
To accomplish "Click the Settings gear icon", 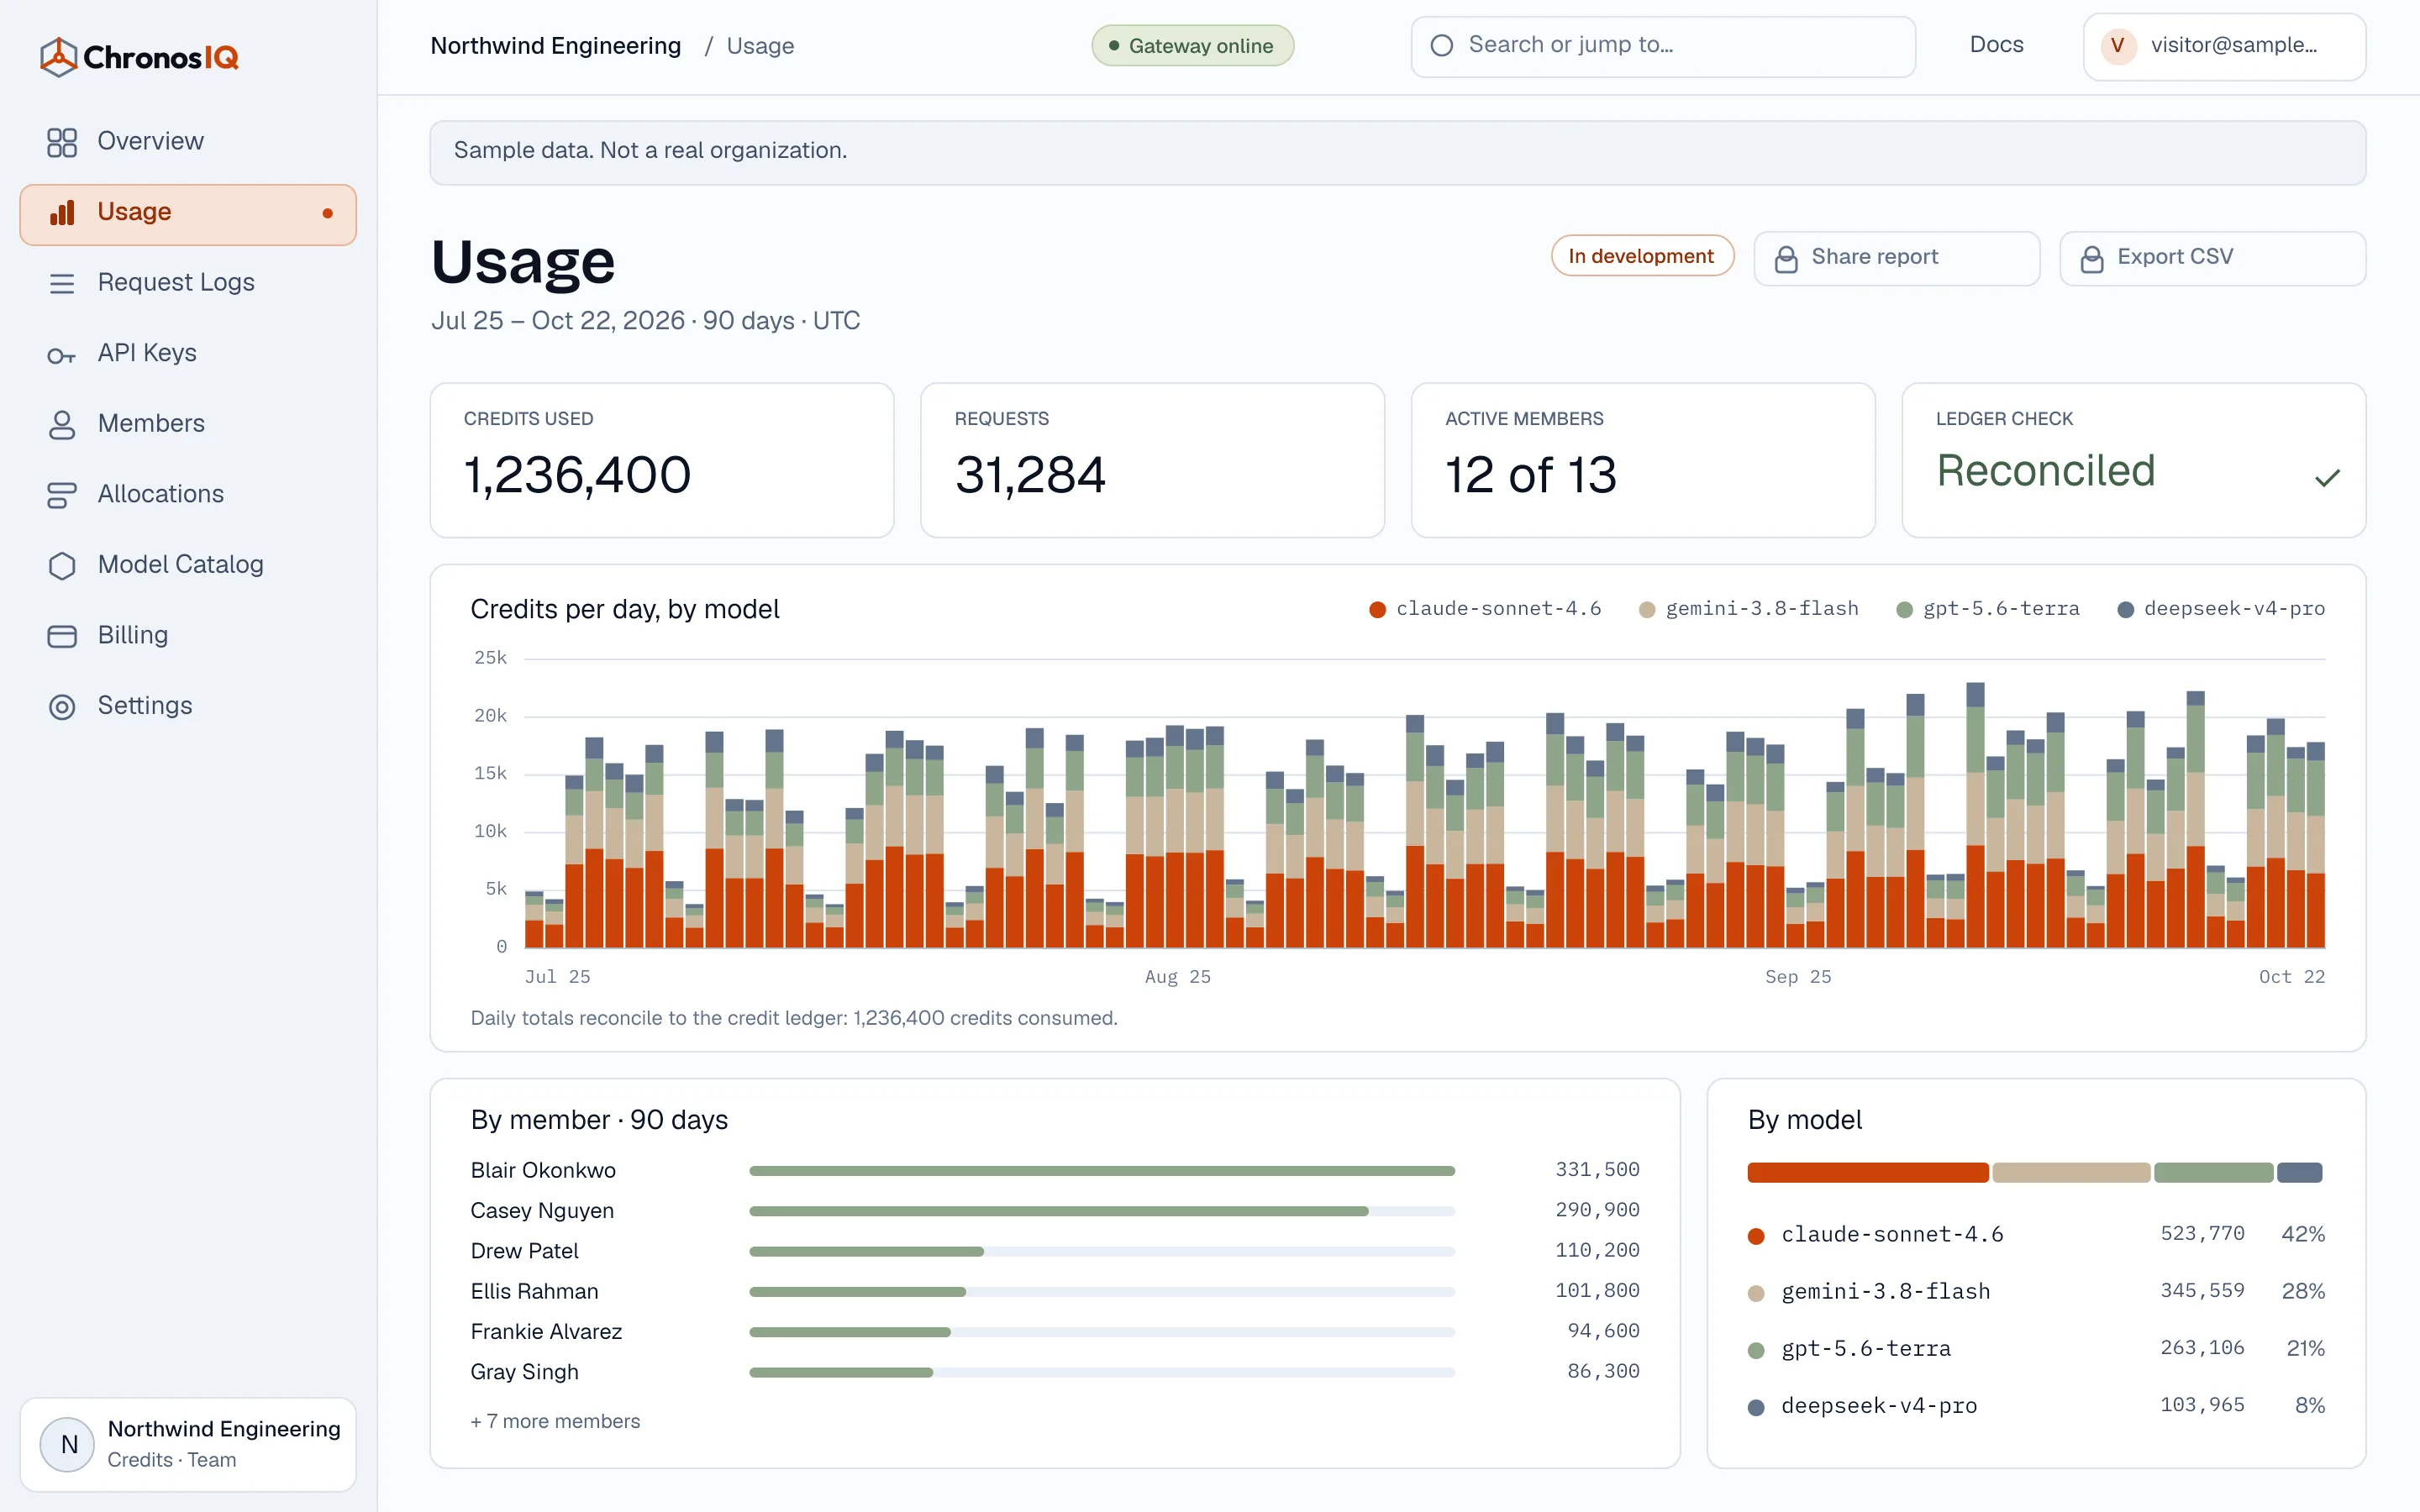I will pyautogui.click(x=62, y=707).
